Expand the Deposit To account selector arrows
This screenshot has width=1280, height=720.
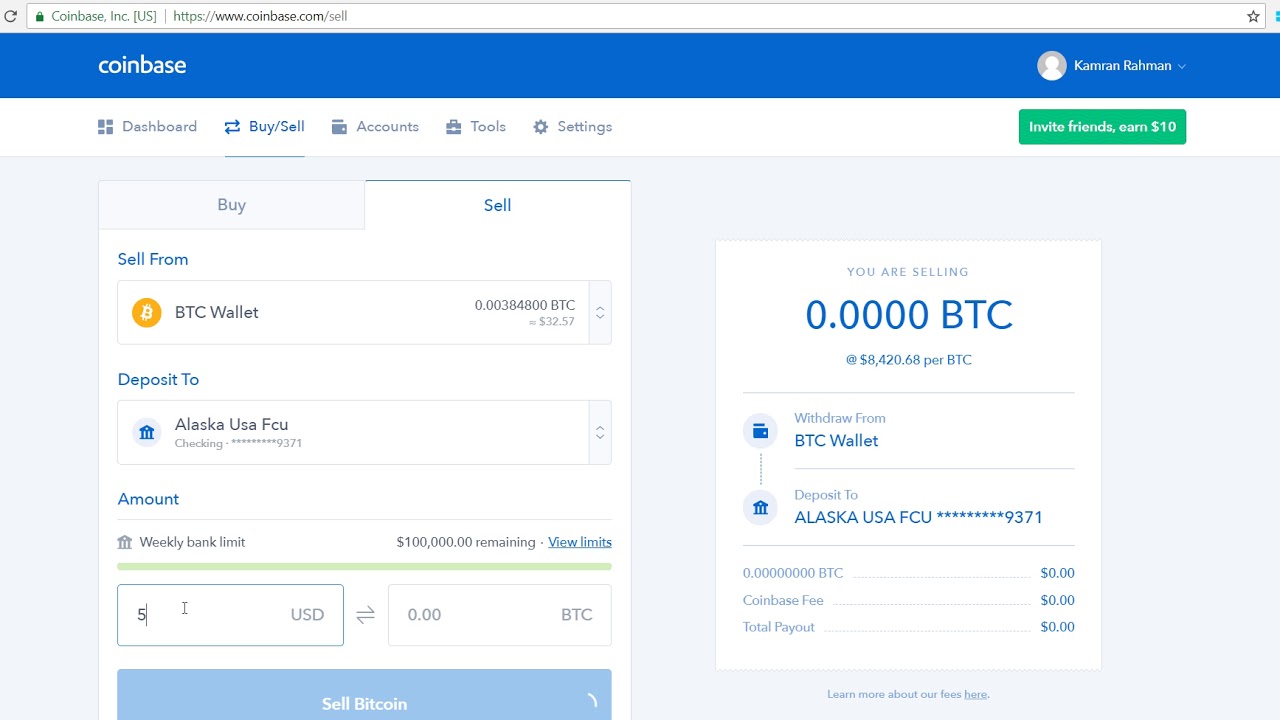coord(600,432)
